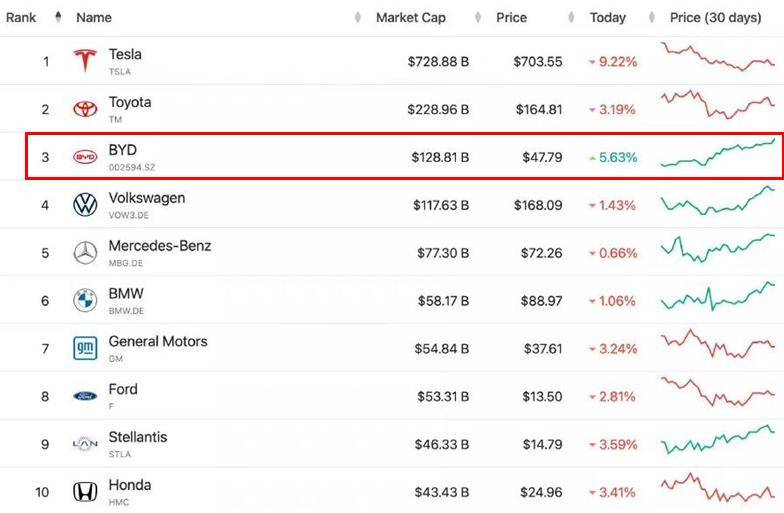
Task: Click the Toyota logo icon
Action: point(85,109)
